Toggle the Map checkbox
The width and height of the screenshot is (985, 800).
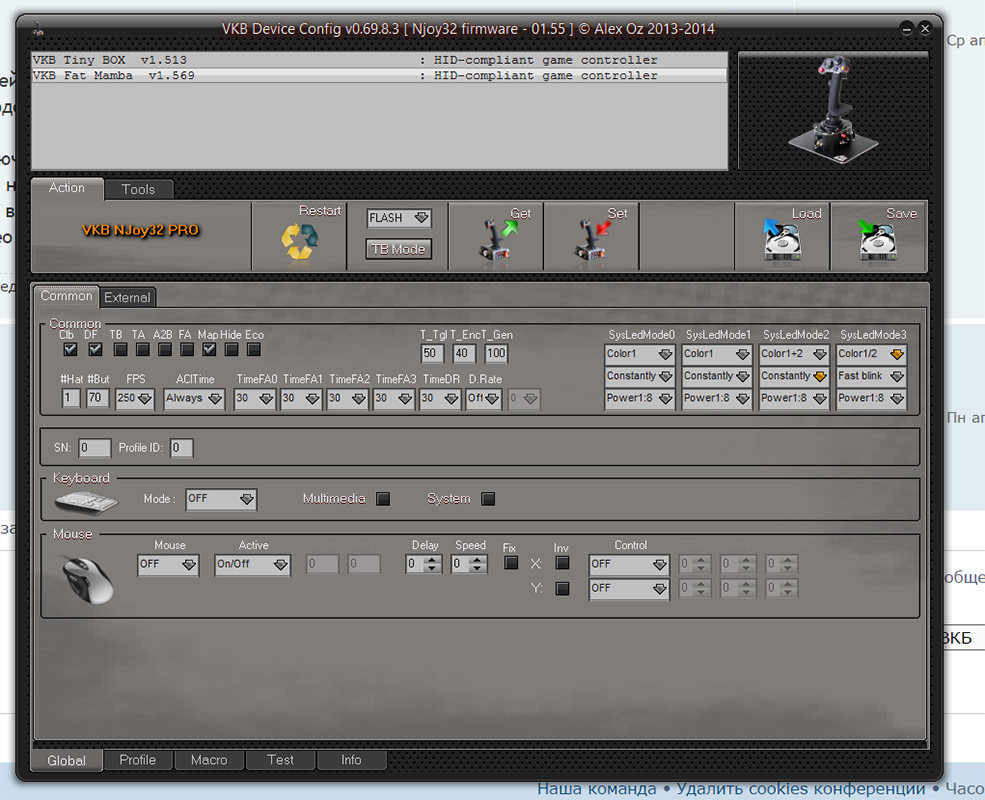tap(209, 349)
